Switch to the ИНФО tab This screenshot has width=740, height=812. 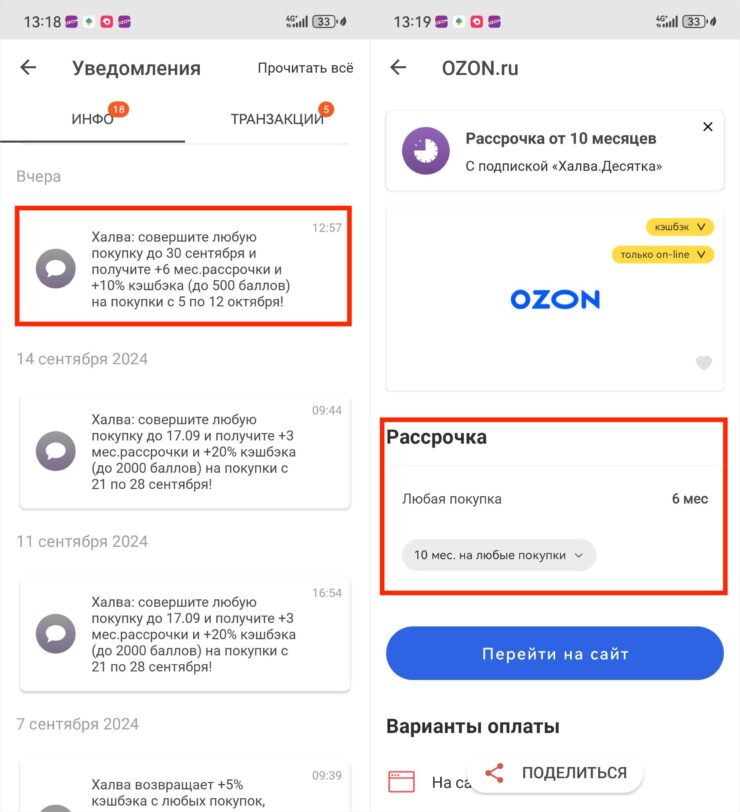tap(93, 117)
